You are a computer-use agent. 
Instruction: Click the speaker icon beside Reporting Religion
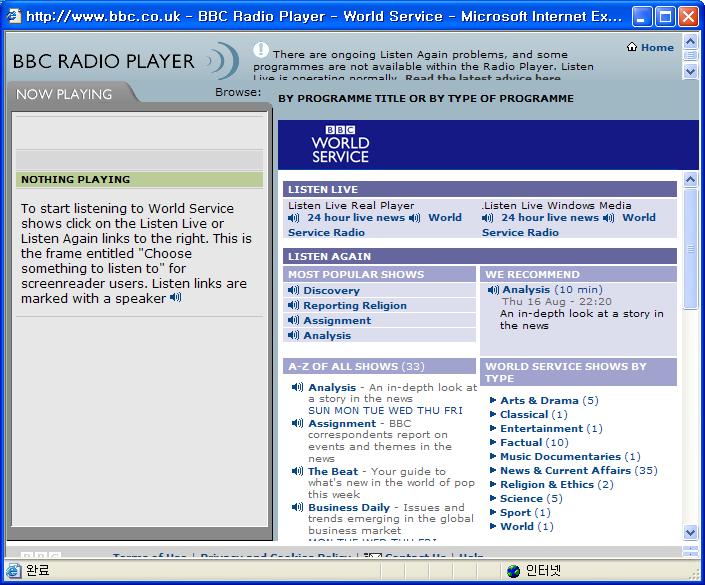pos(293,305)
